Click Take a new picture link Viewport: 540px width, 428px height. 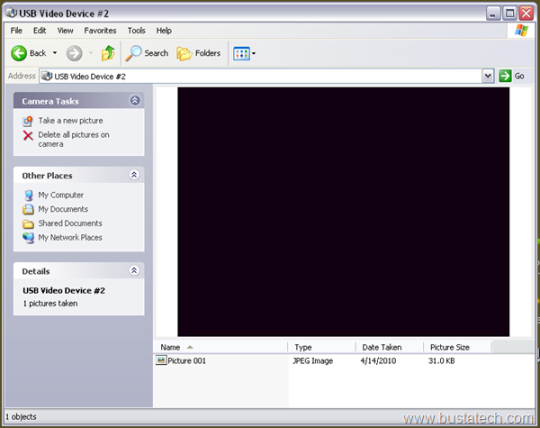pos(71,121)
